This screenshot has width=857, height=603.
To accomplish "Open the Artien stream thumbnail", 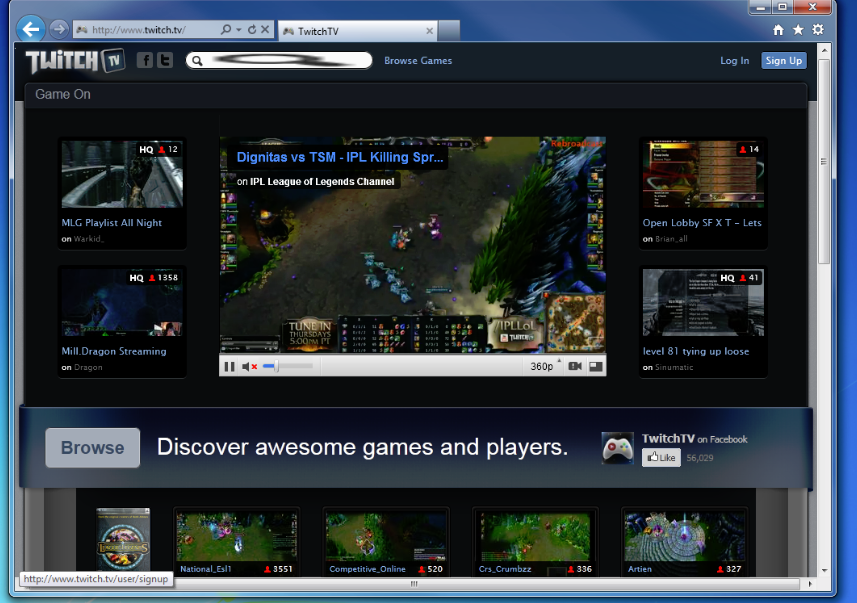I will click(x=684, y=536).
